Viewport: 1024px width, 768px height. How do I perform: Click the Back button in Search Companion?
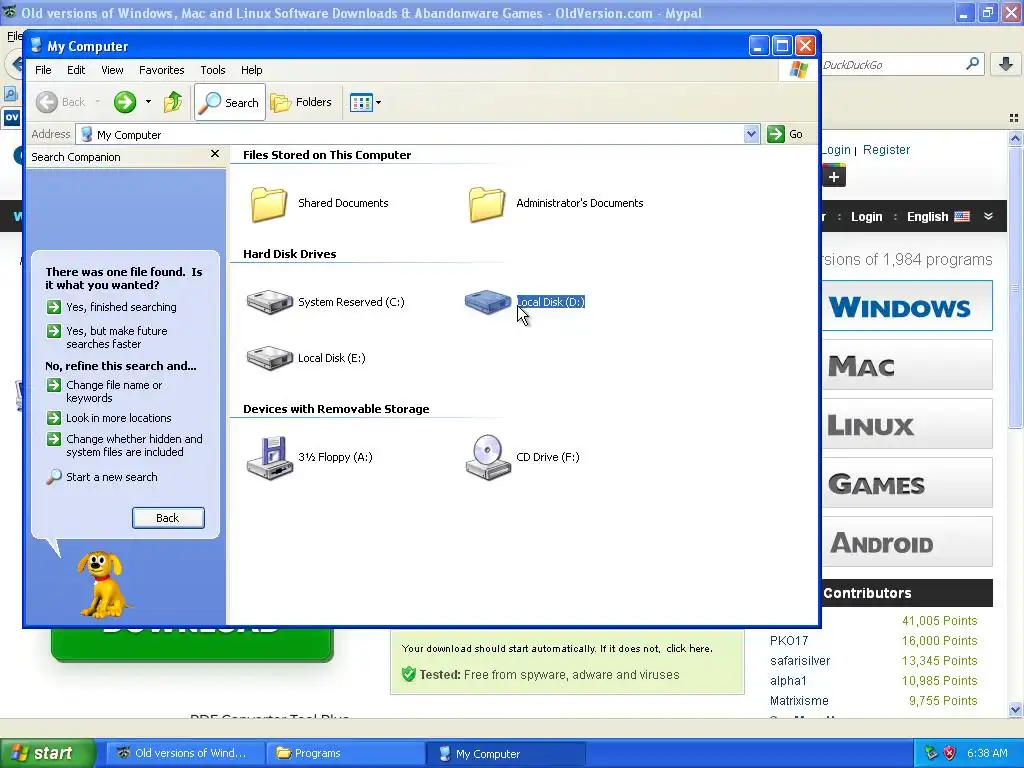click(x=168, y=518)
